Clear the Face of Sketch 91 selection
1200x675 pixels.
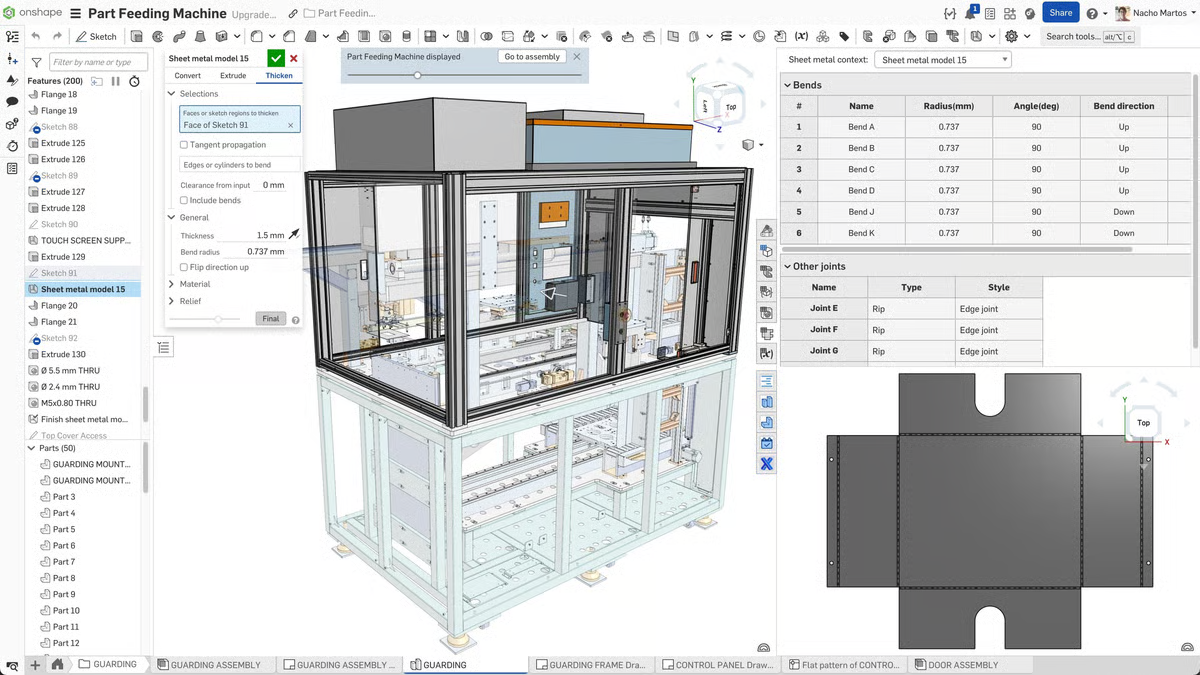click(x=291, y=126)
